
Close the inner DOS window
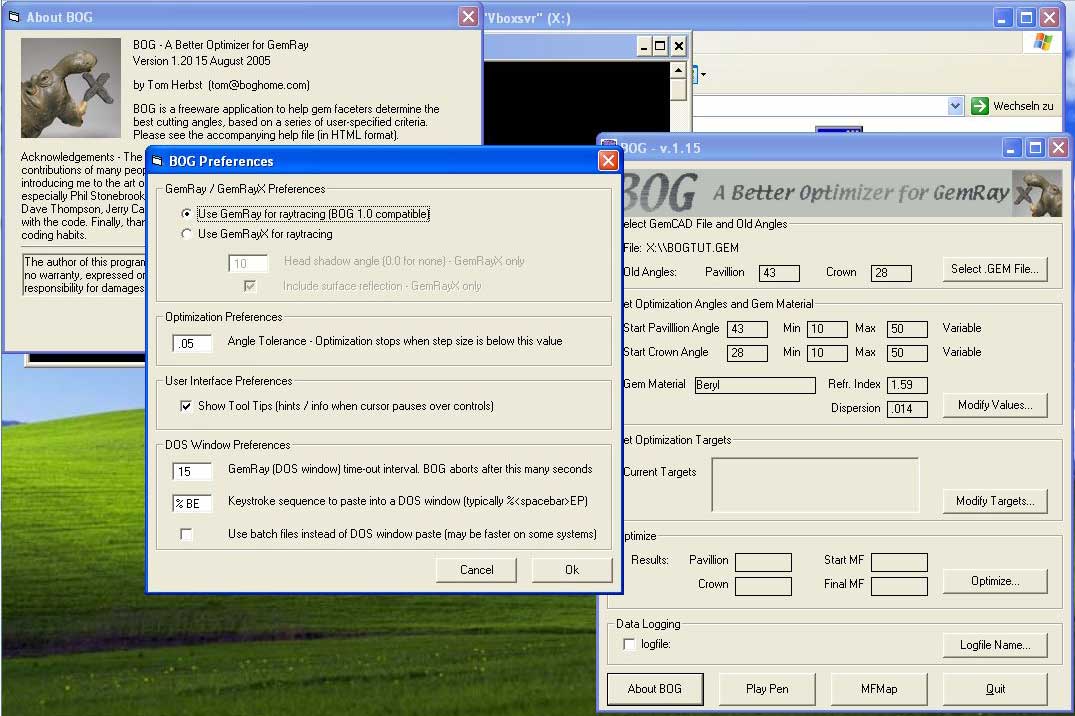tap(678, 46)
